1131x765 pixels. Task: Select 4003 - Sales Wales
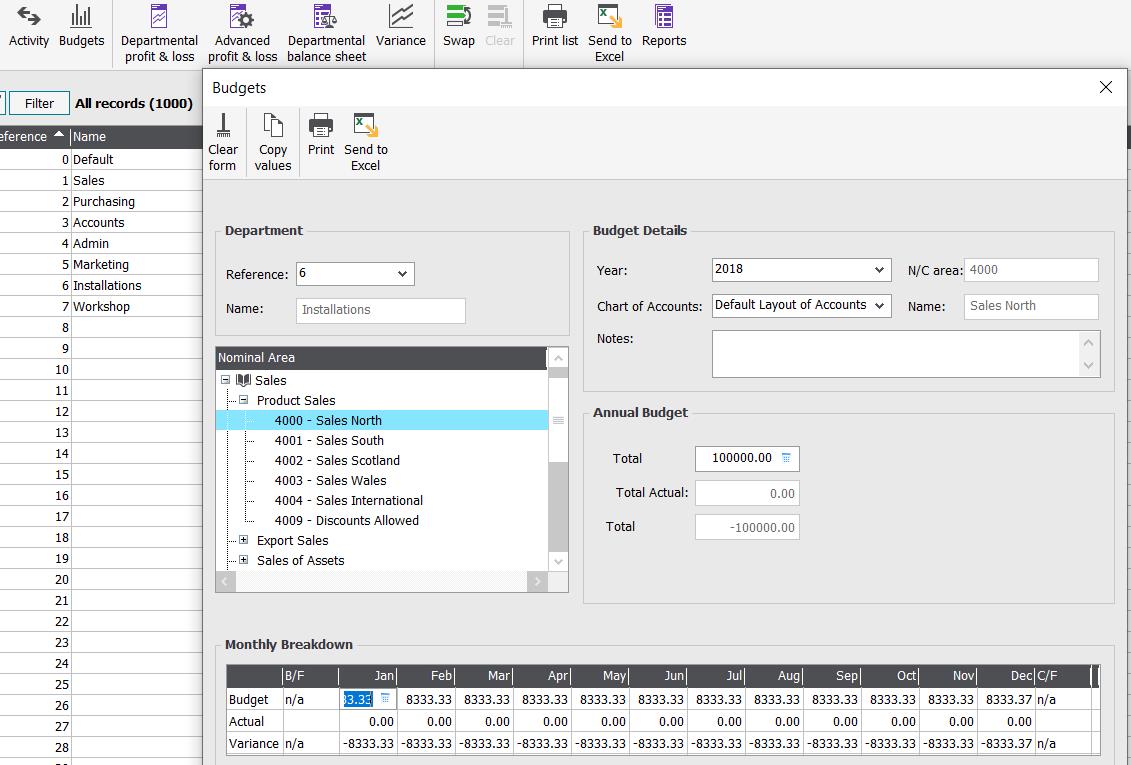(x=330, y=480)
